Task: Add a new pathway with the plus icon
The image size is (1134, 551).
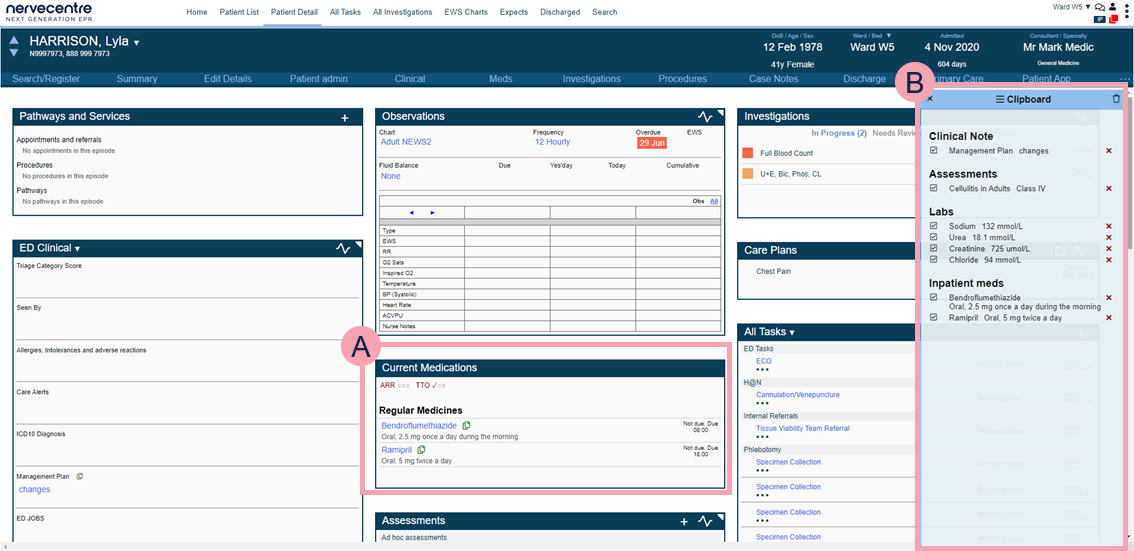Action: click(345, 118)
